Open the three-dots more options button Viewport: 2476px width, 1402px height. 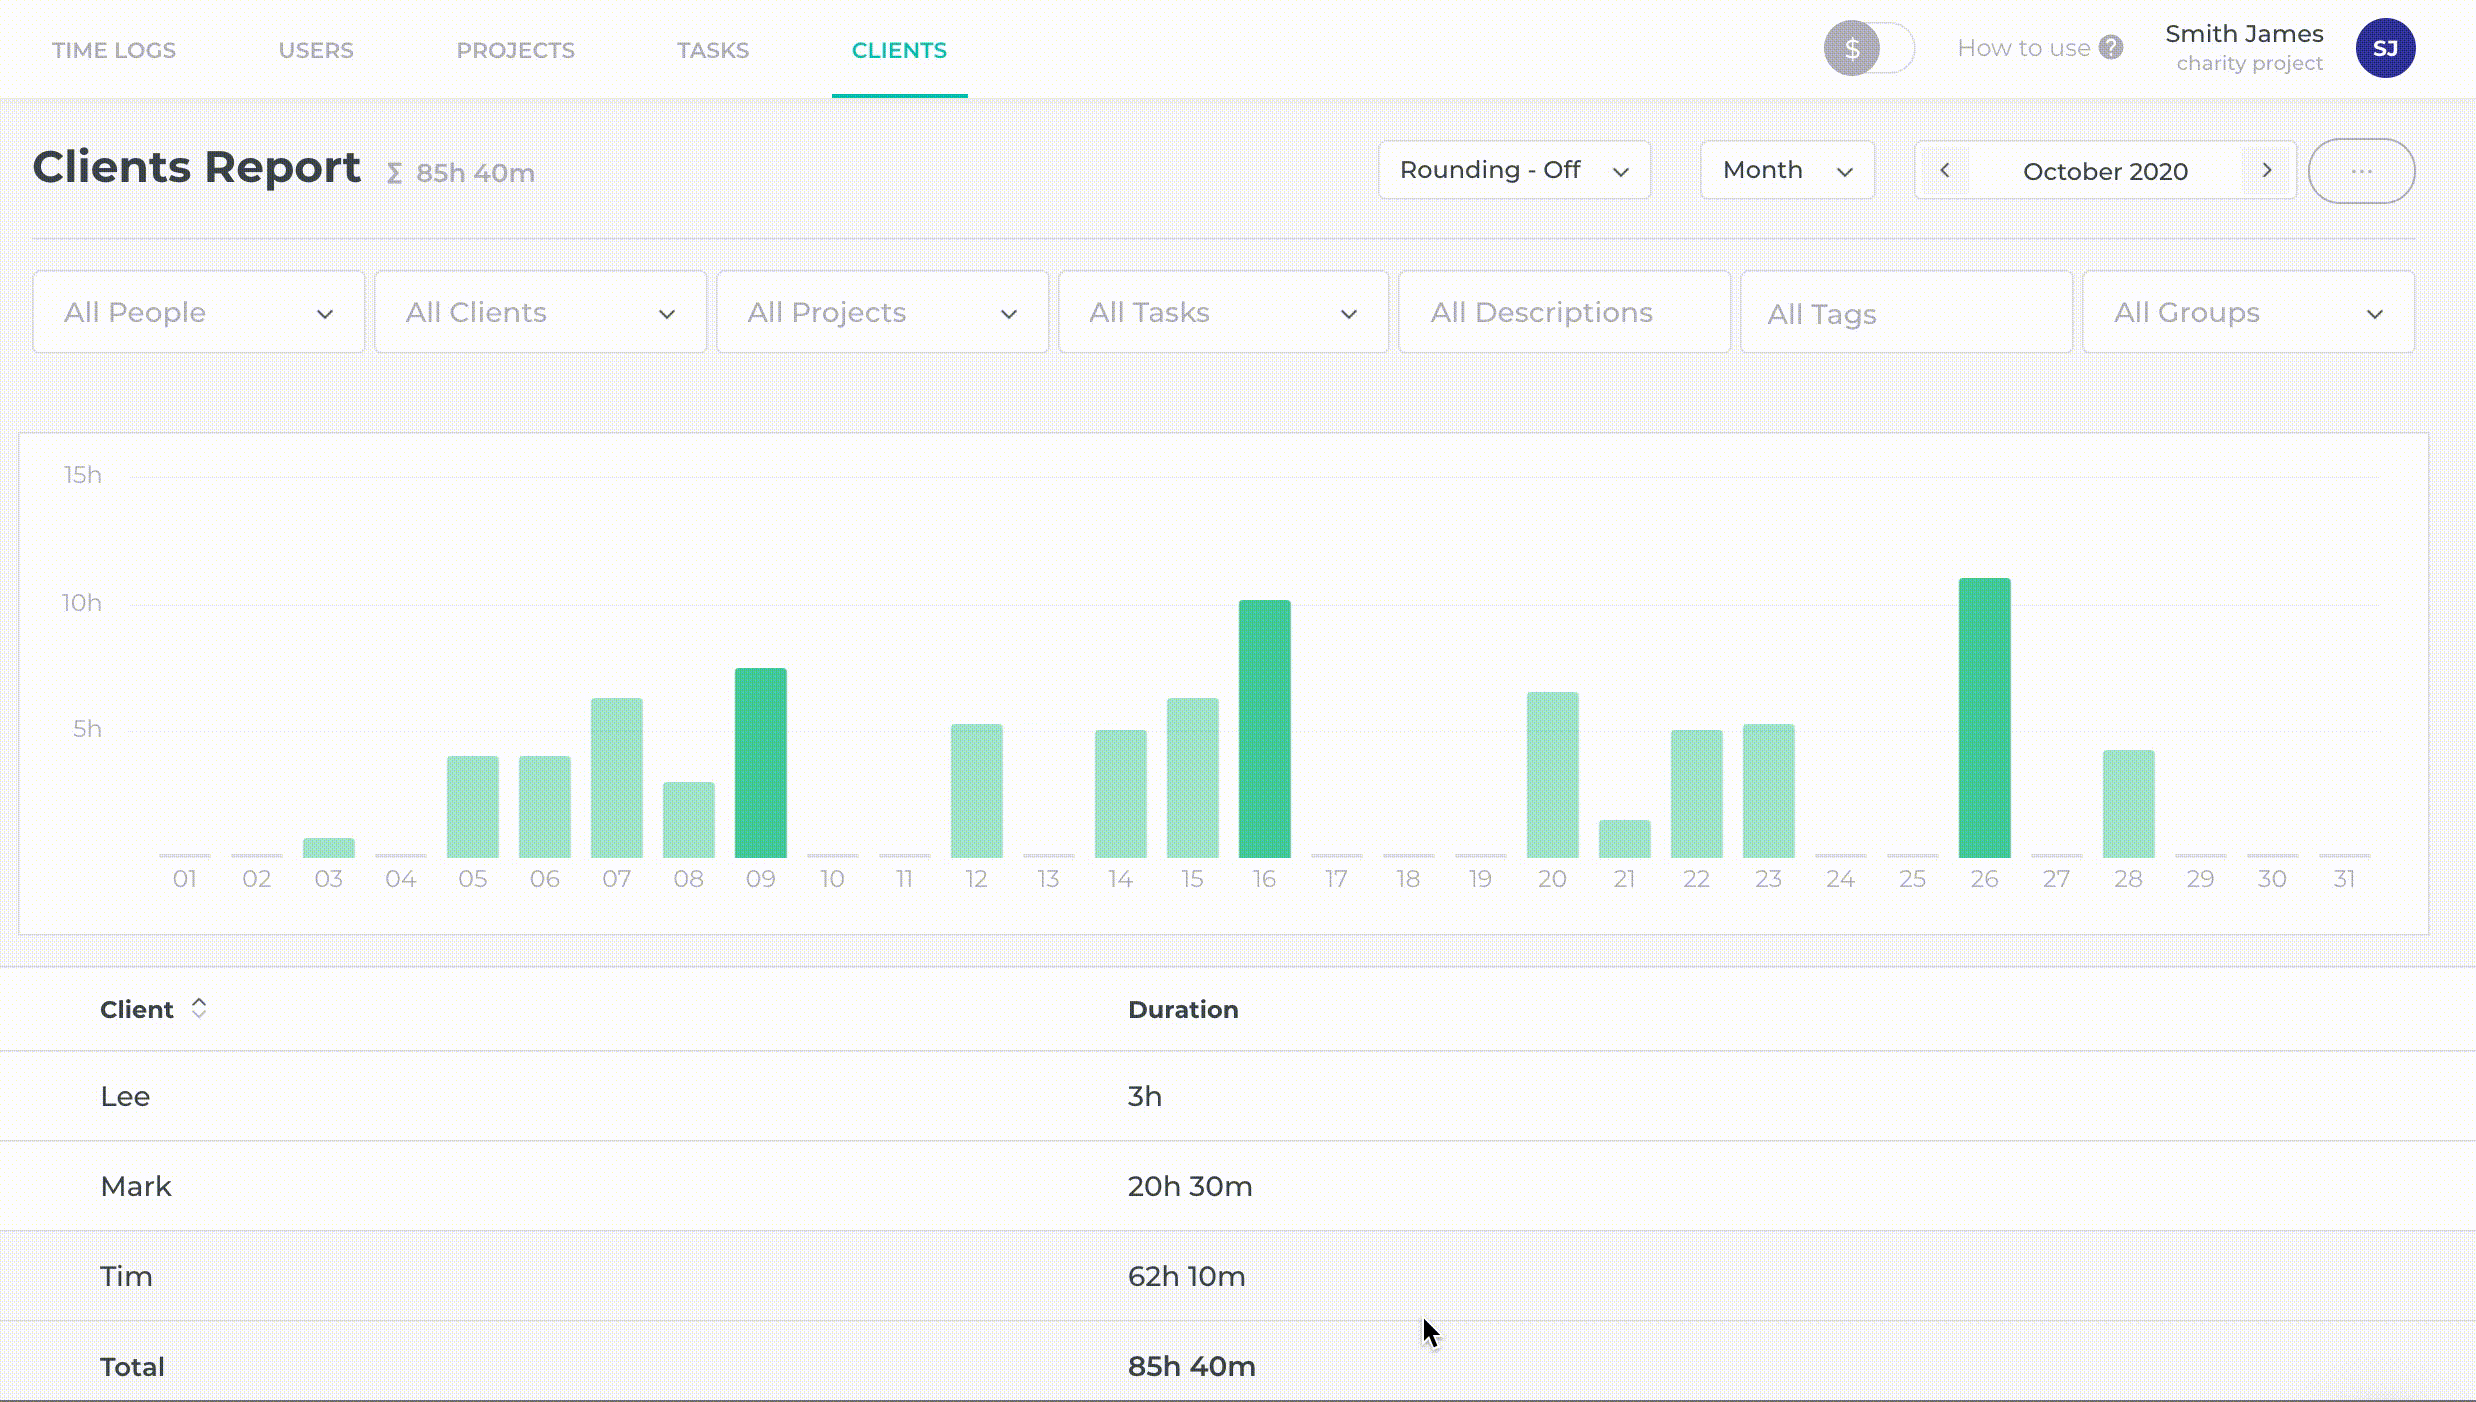(x=2361, y=171)
